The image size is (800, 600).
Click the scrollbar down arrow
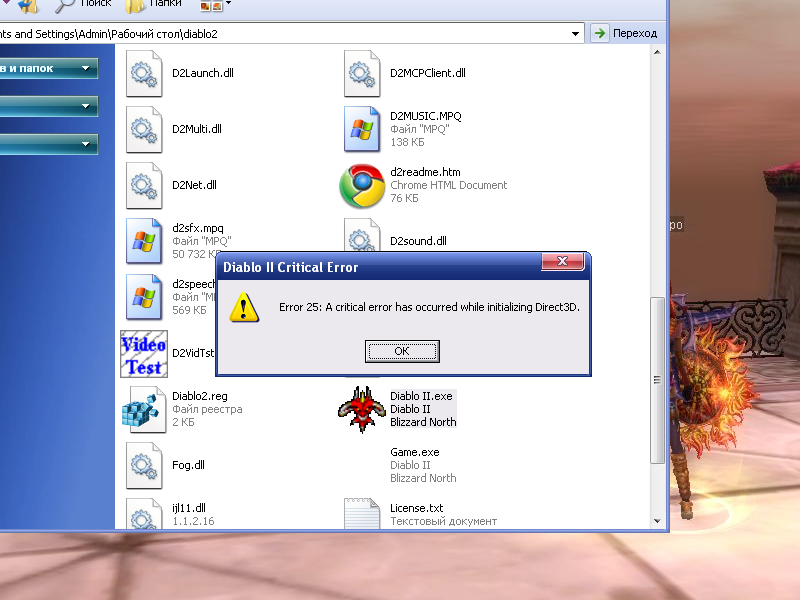(657, 521)
